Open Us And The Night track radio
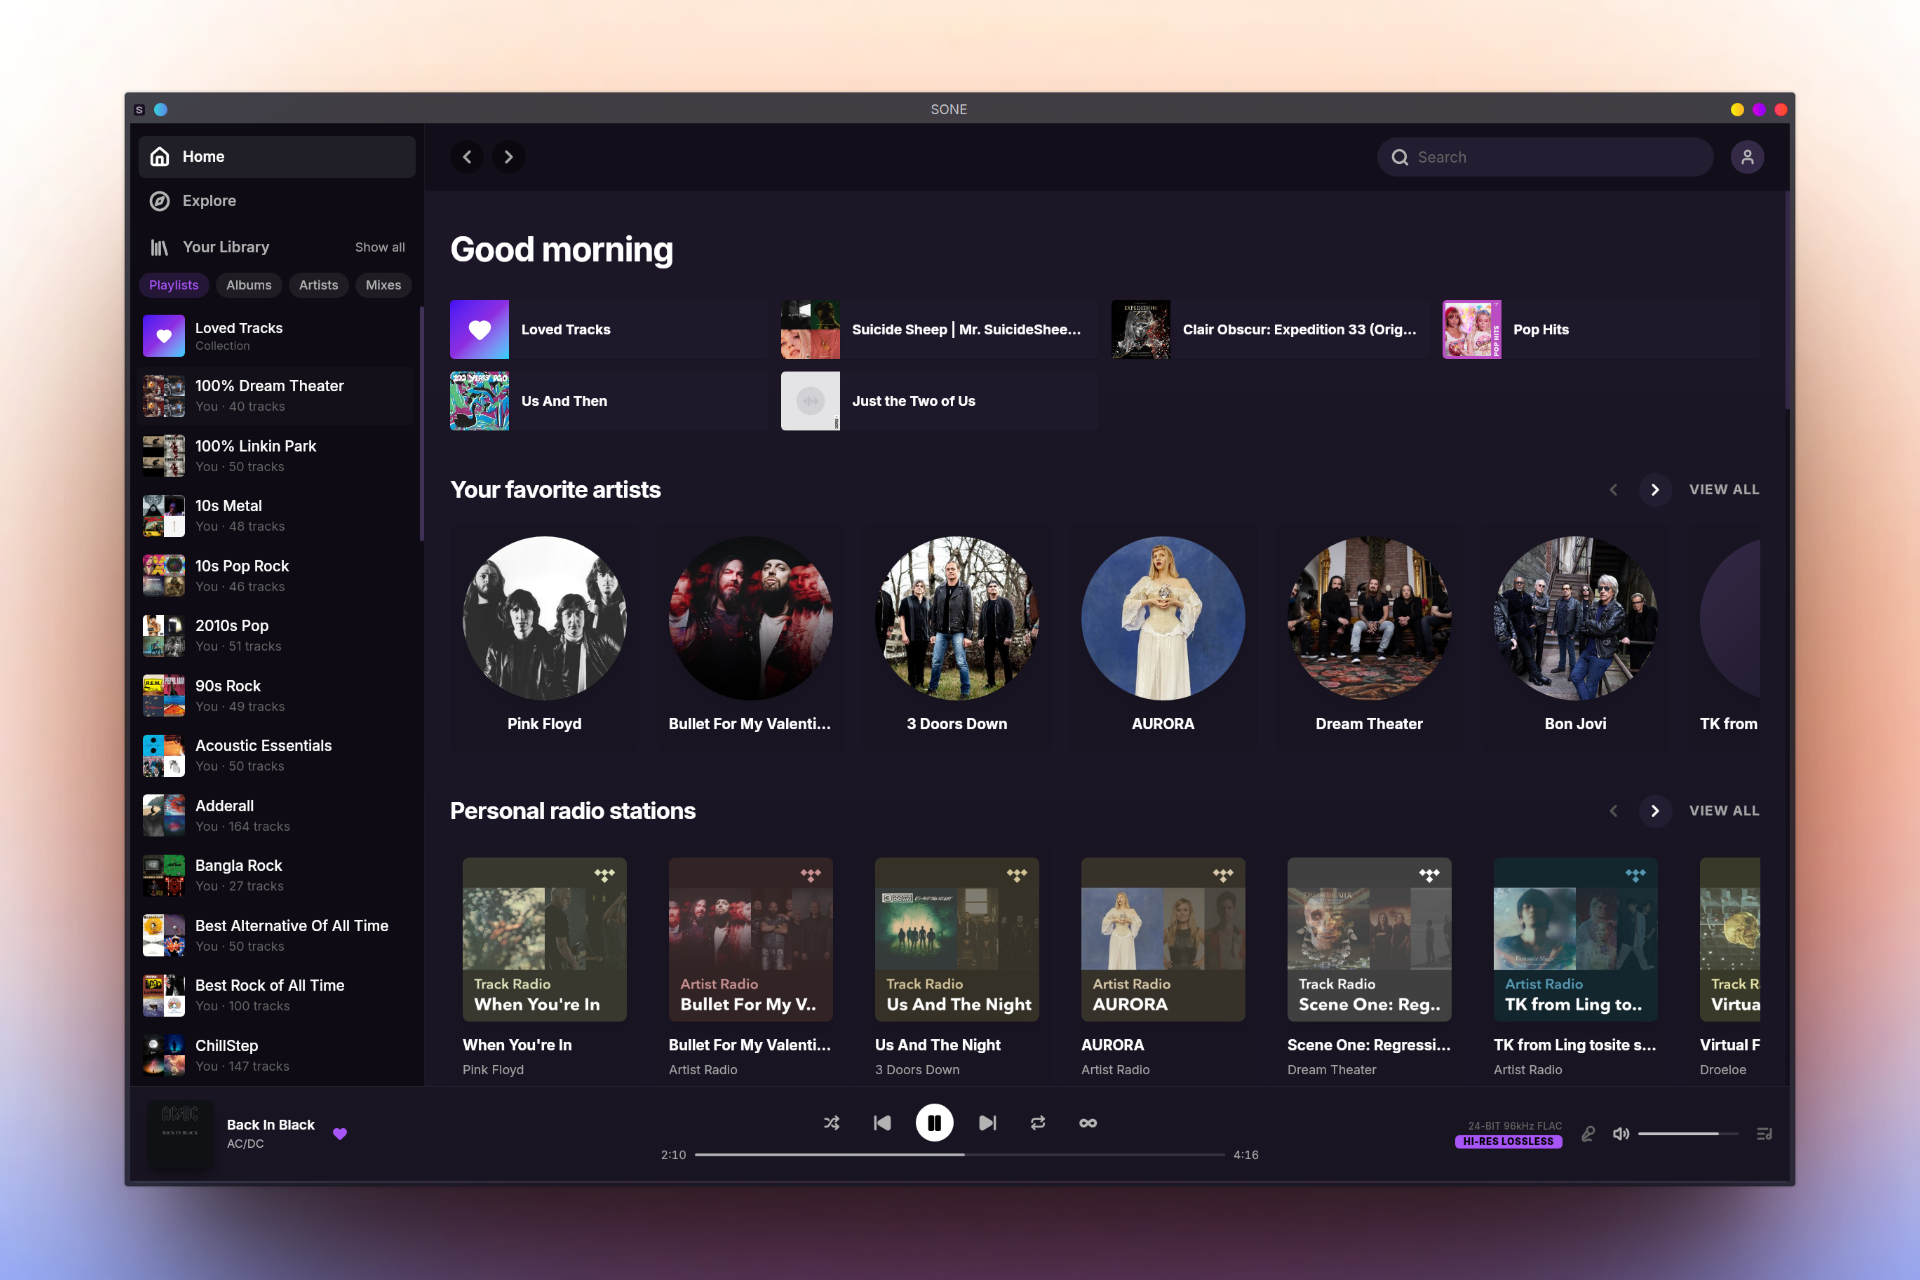Image resolution: width=1920 pixels, height=1280 pixels. tap(957, 939)
